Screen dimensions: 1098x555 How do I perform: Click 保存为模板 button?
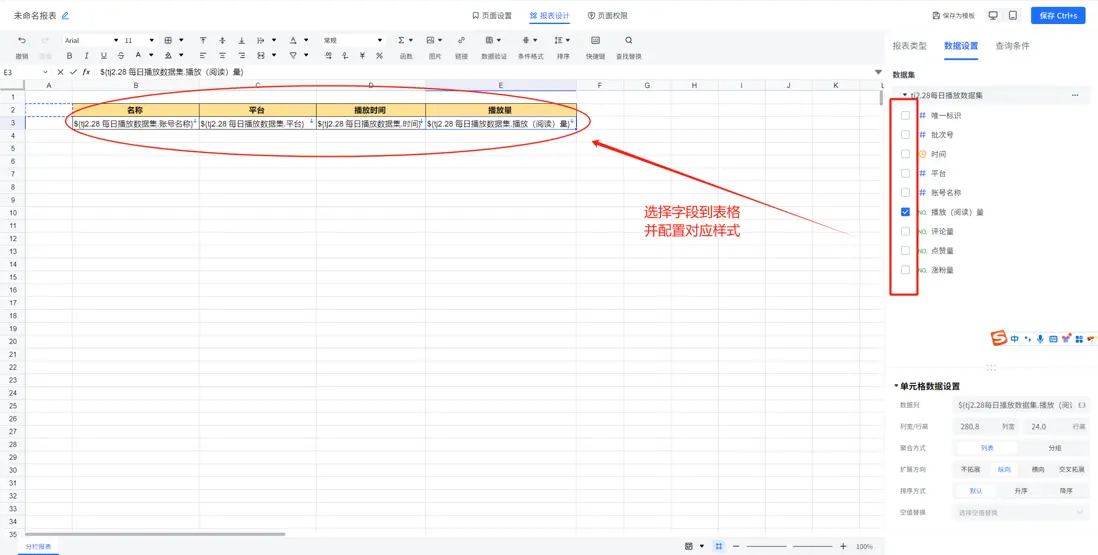pyautogui.click(x=954, y=15)
